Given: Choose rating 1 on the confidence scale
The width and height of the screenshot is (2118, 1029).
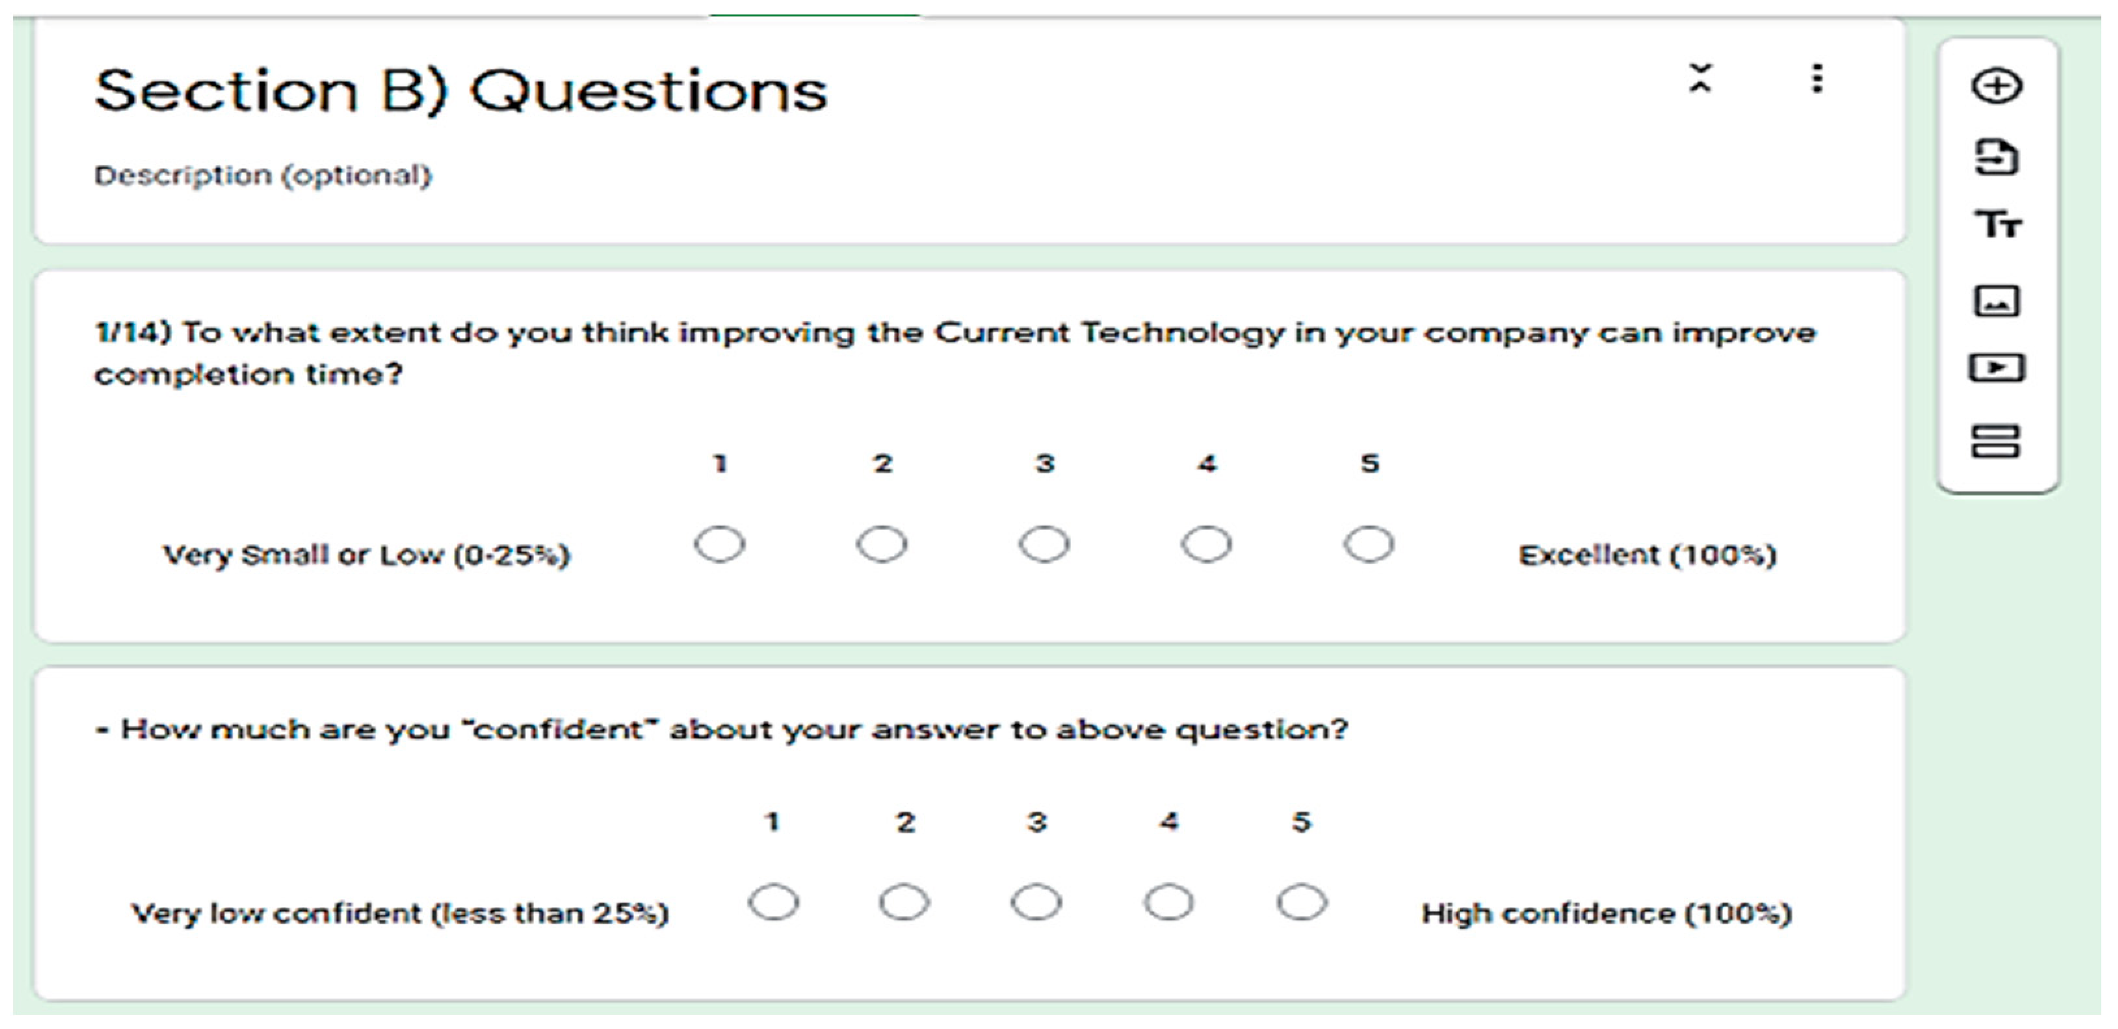Looking at the screenshot, I should [x=773, y=903].
